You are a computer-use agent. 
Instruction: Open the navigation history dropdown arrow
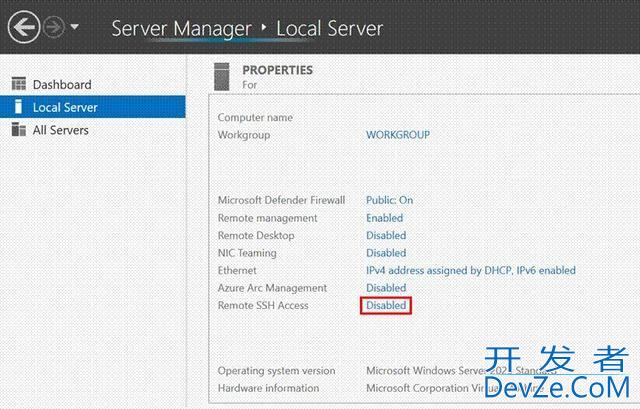pos(74,27)
